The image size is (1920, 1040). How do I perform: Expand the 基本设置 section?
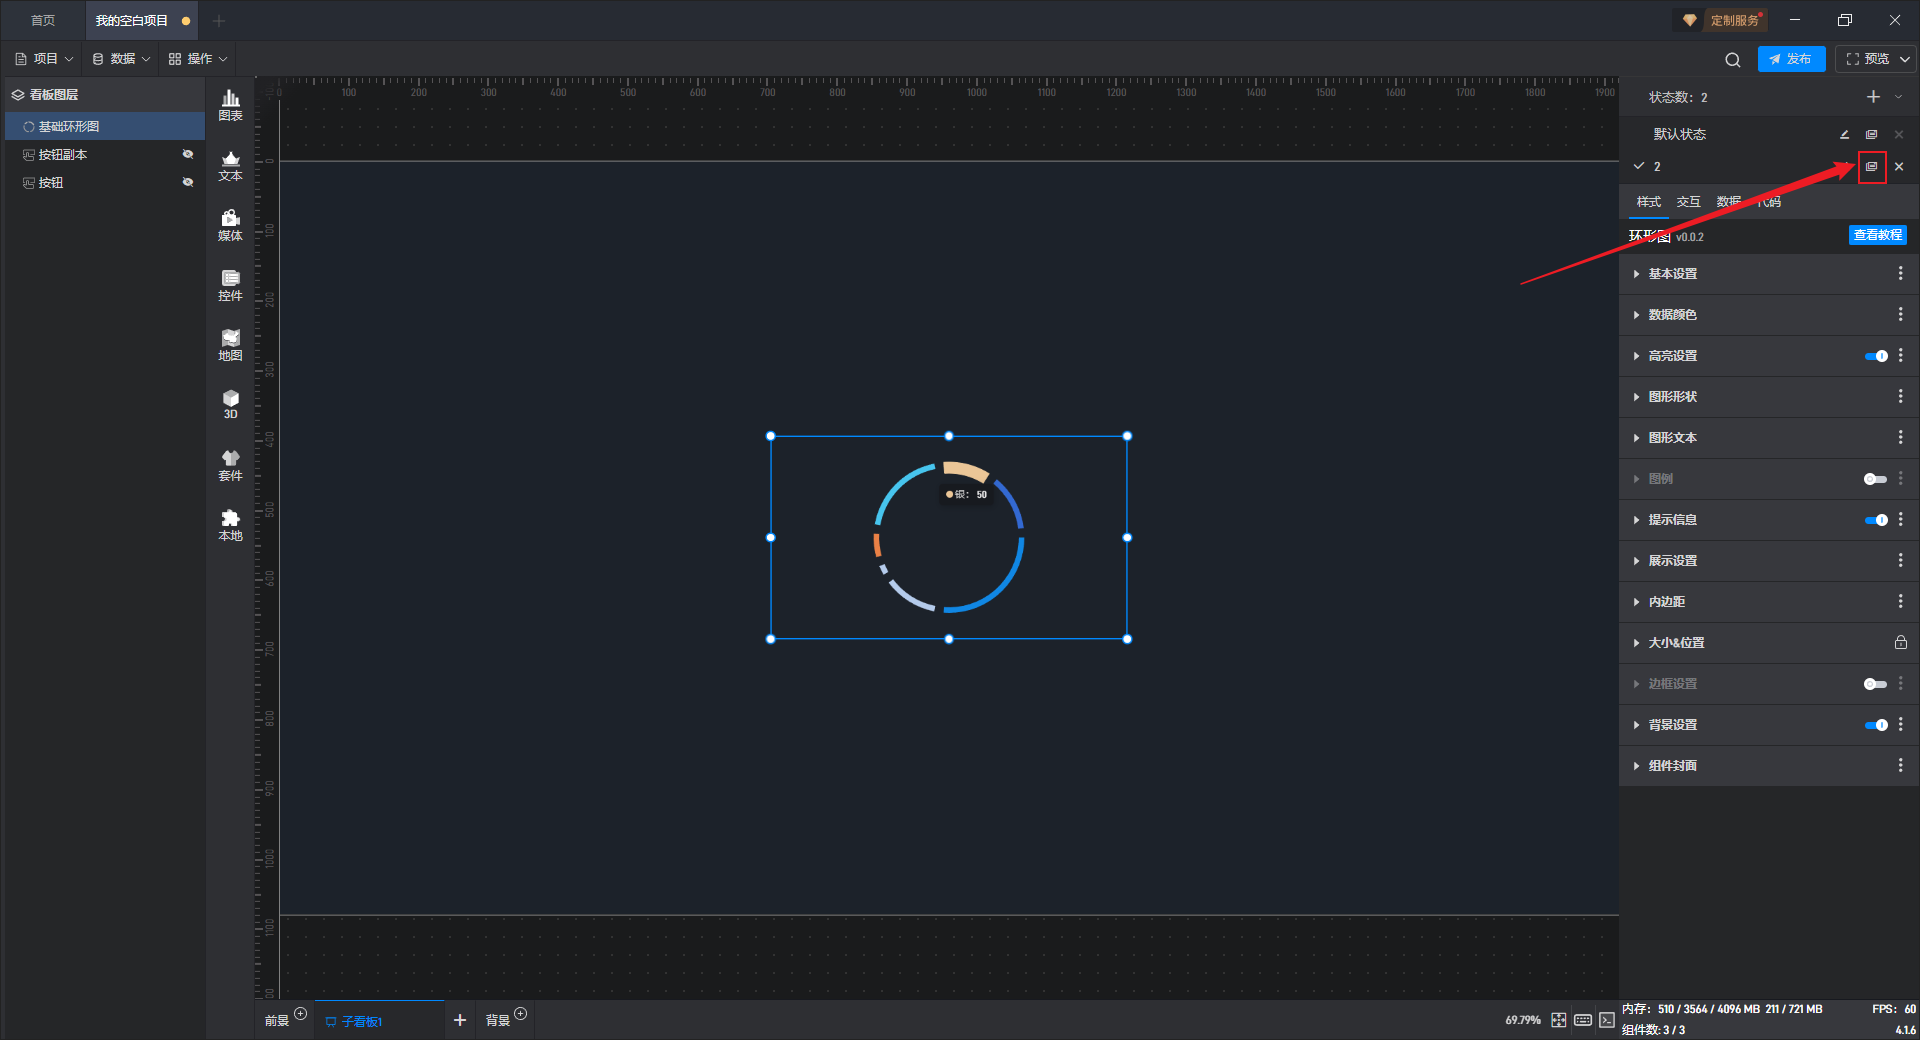coord(1672,274)
